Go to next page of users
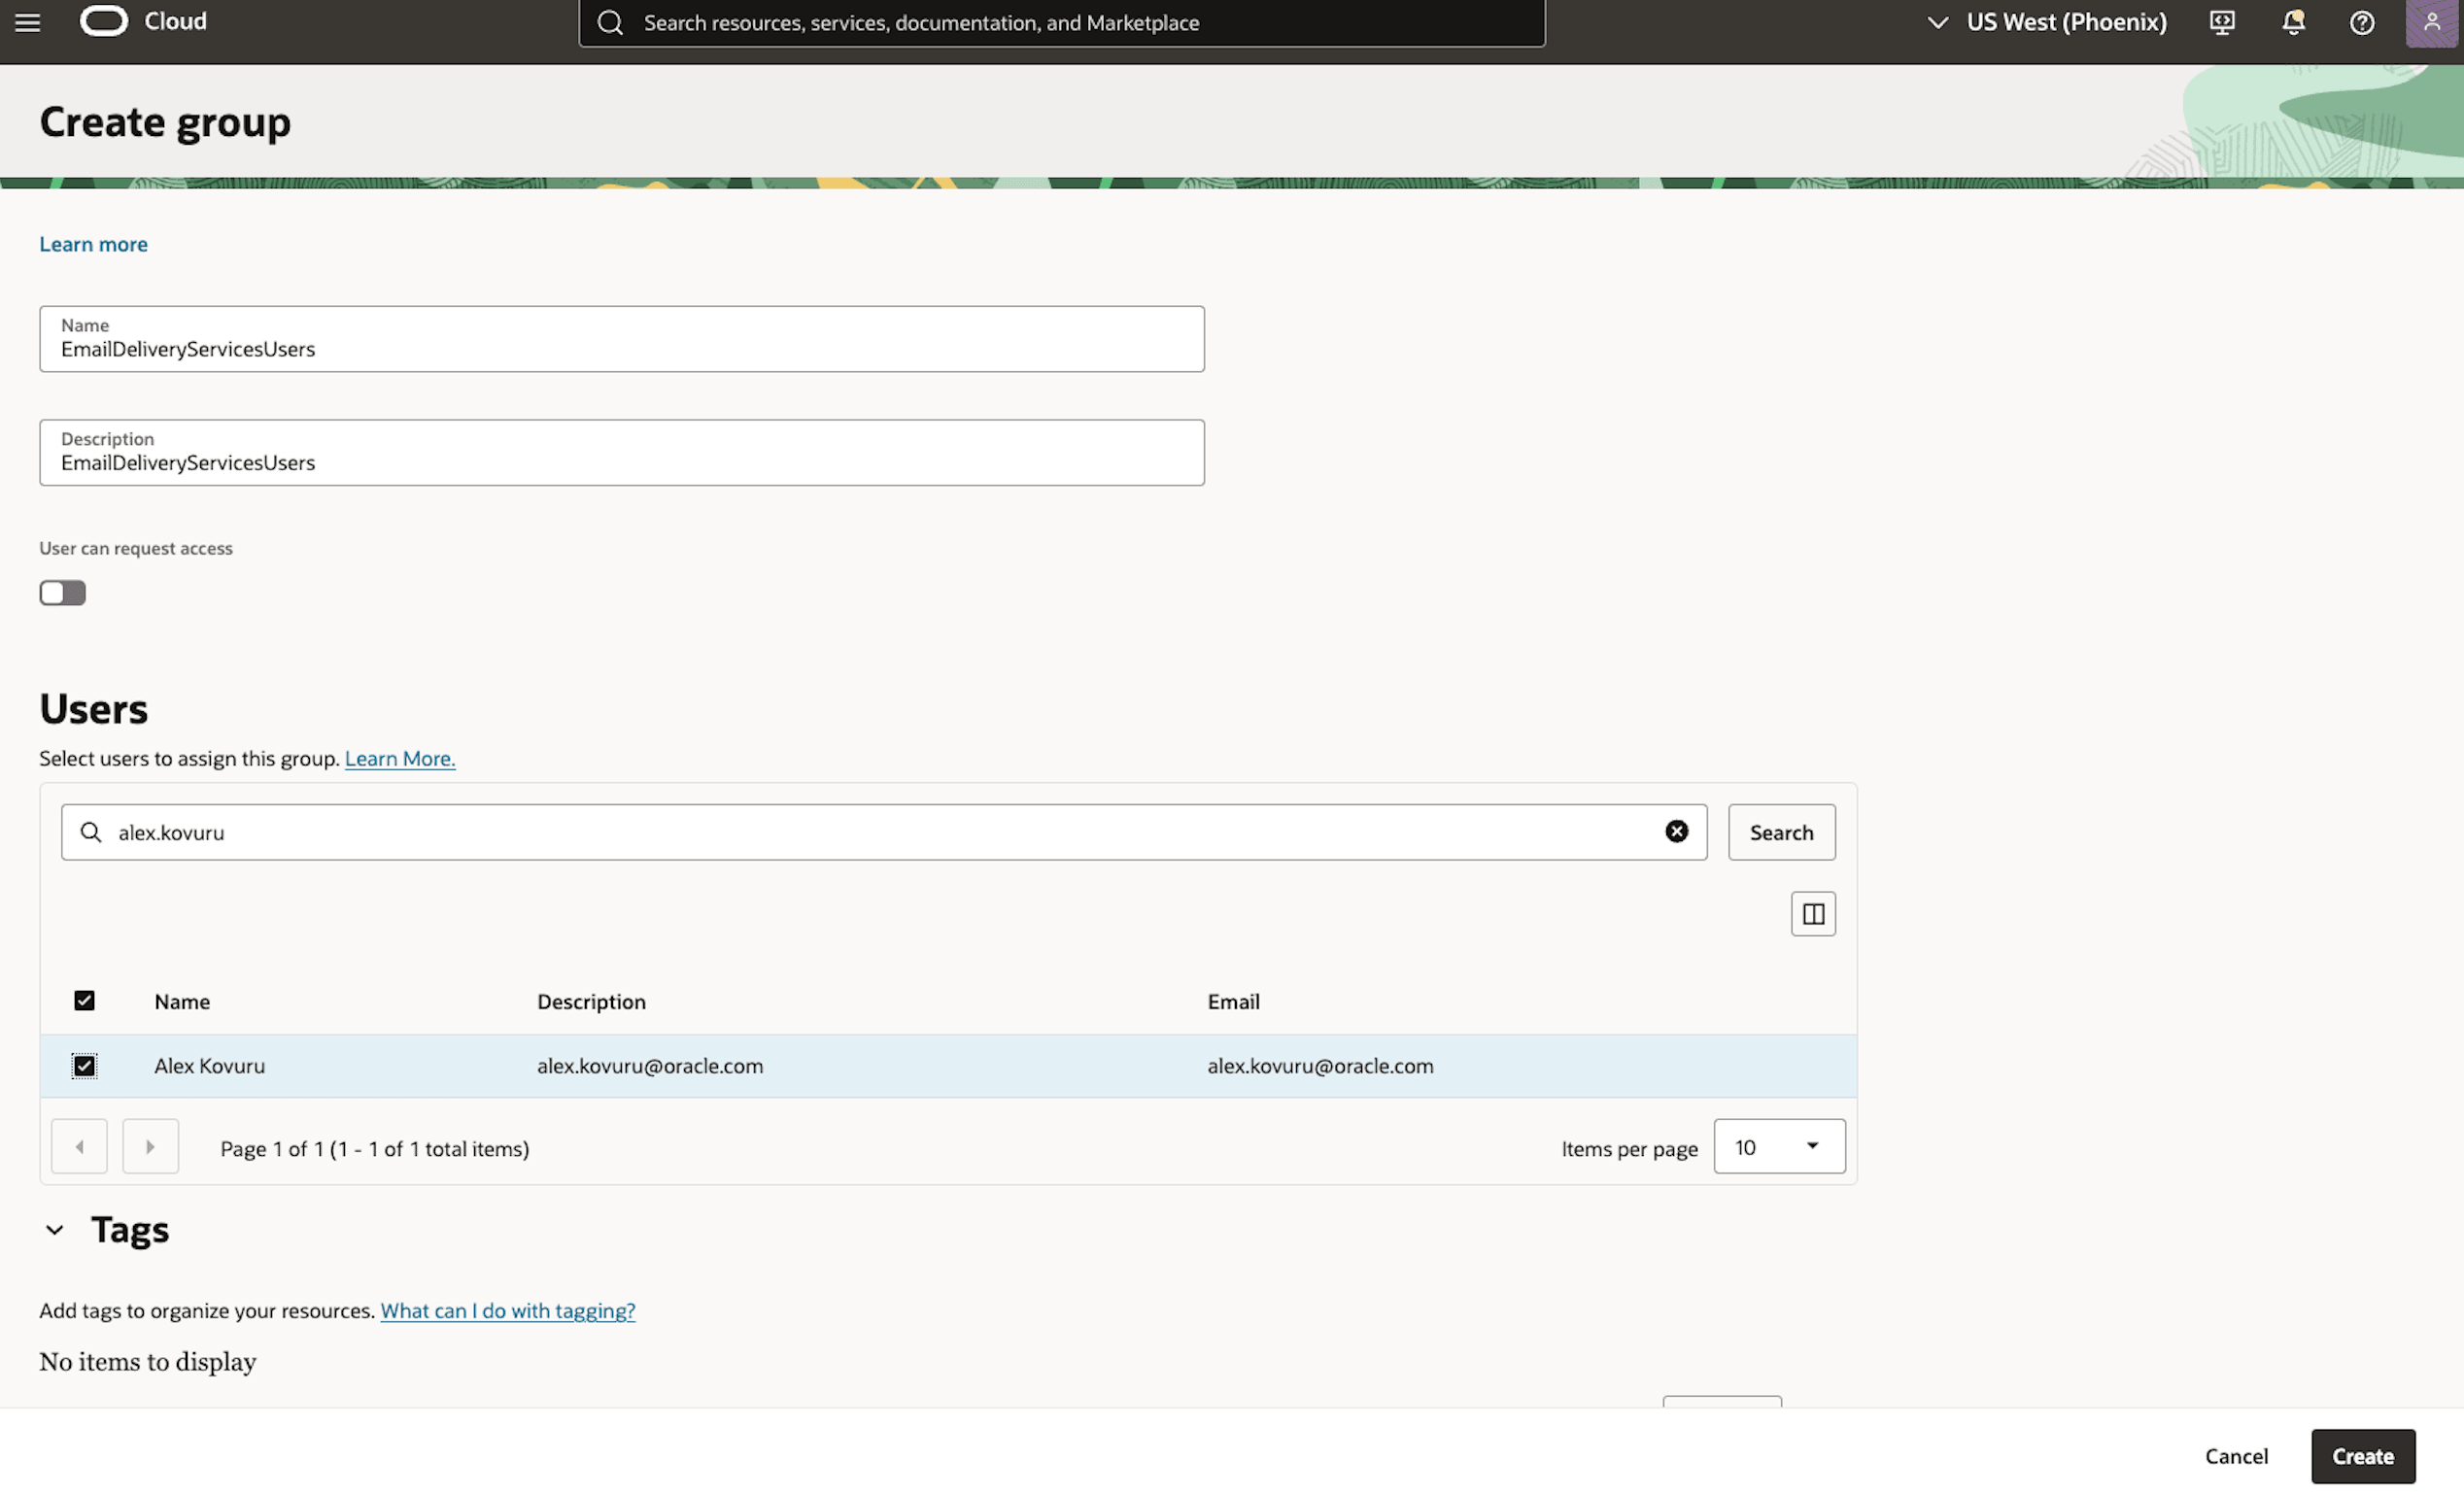The height and width of the screenshot is (1494, 2464). [x=150, y=1146]
